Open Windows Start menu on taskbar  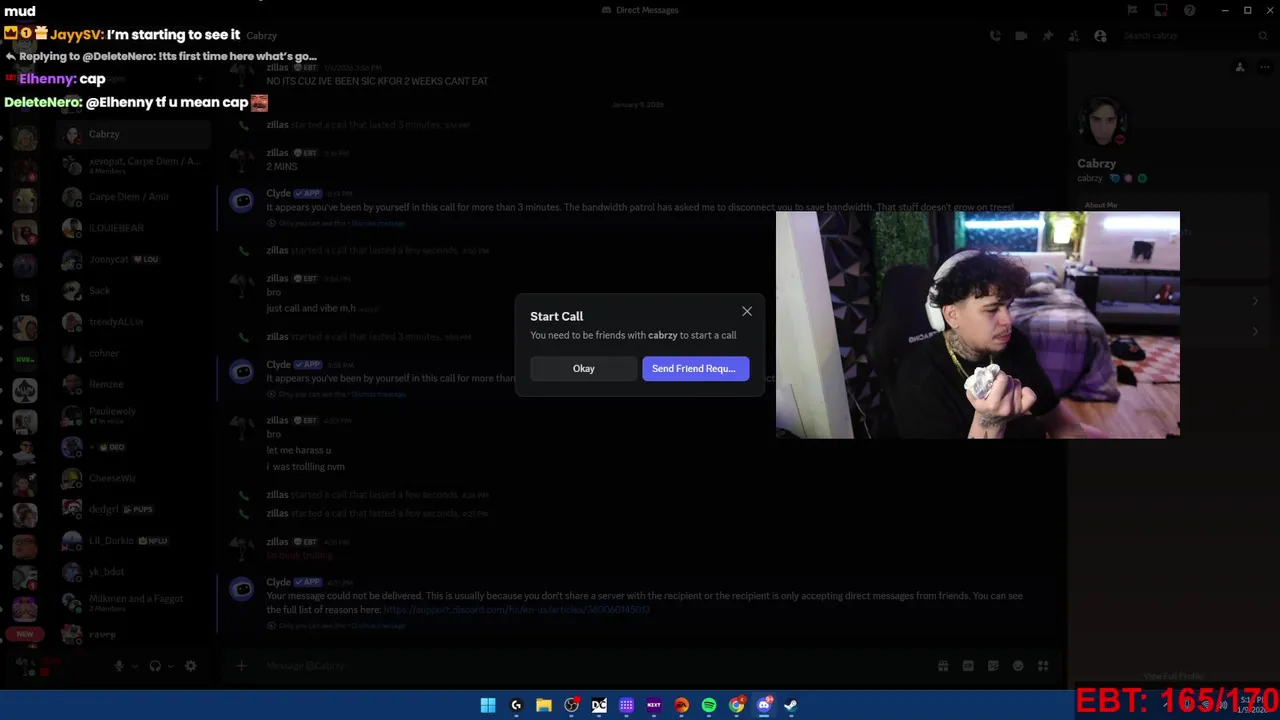488,705
